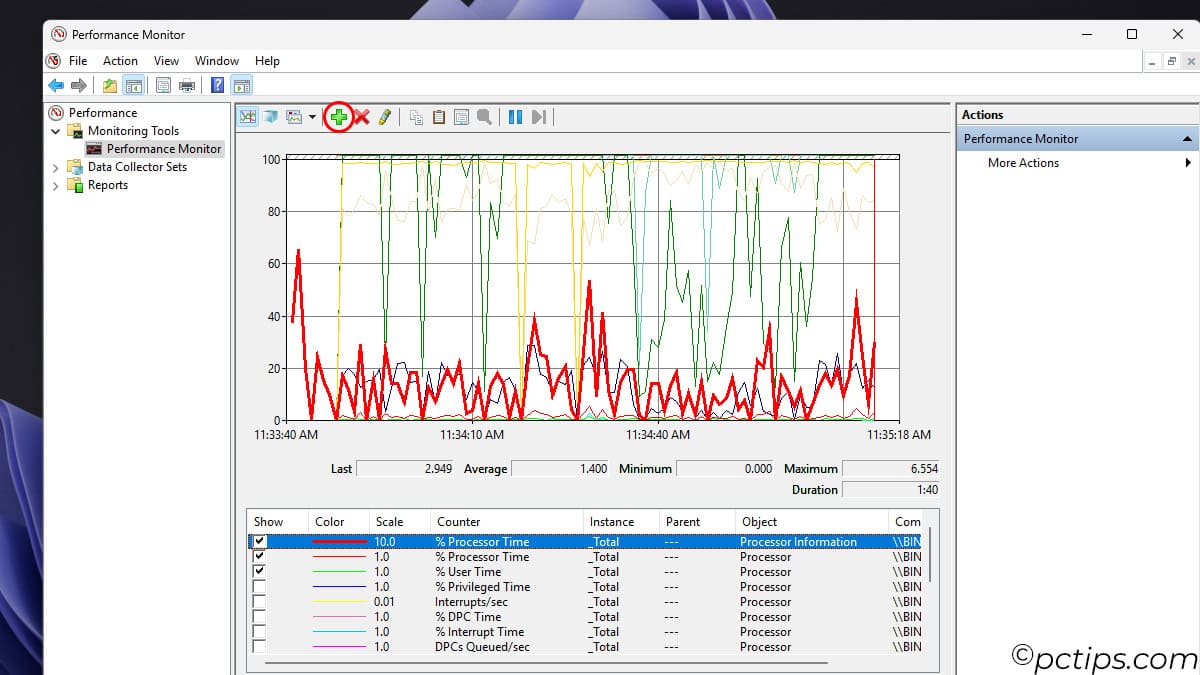1200x675 pixels.
Task: Select the red % Processor Time color swatch
Action: 339,541
